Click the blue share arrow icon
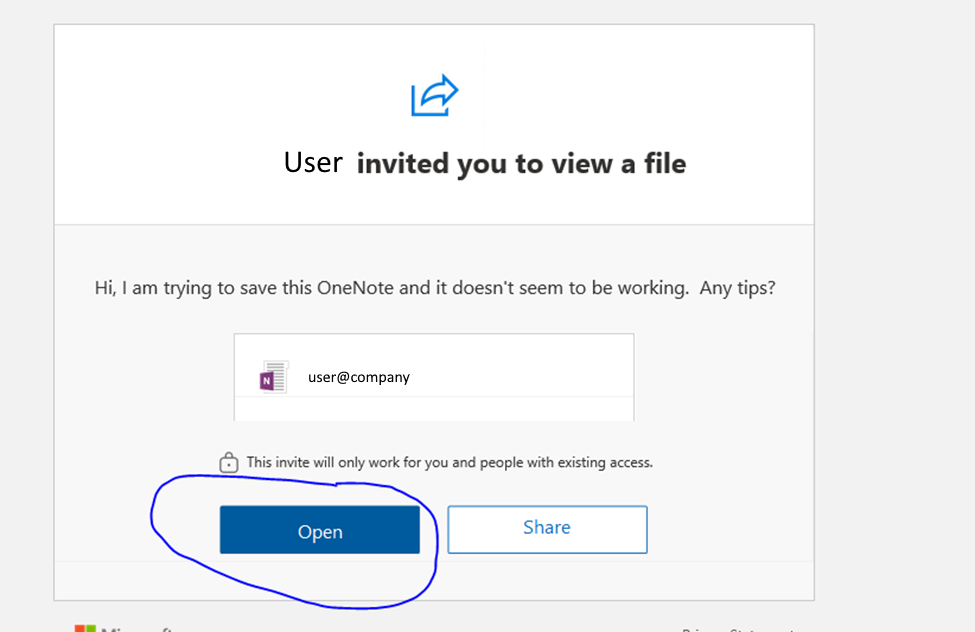The height and width of the screenshot is (632, 975). (435, 95)
